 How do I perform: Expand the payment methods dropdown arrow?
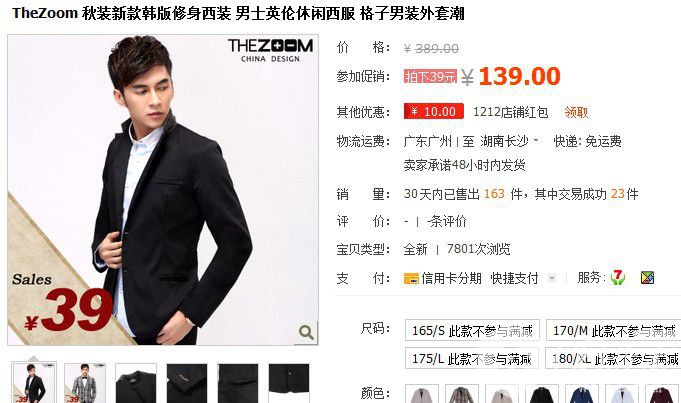pos(552,277)
